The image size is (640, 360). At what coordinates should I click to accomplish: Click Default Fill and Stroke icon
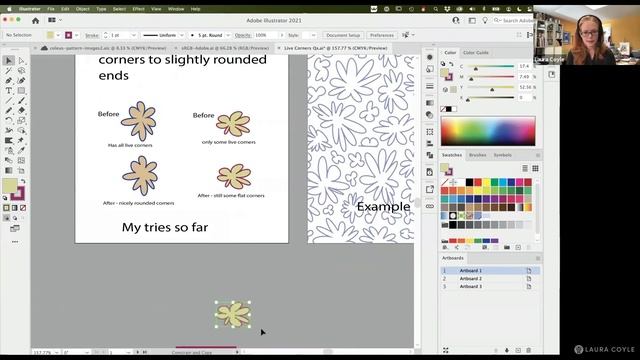(x=5, y=198)
